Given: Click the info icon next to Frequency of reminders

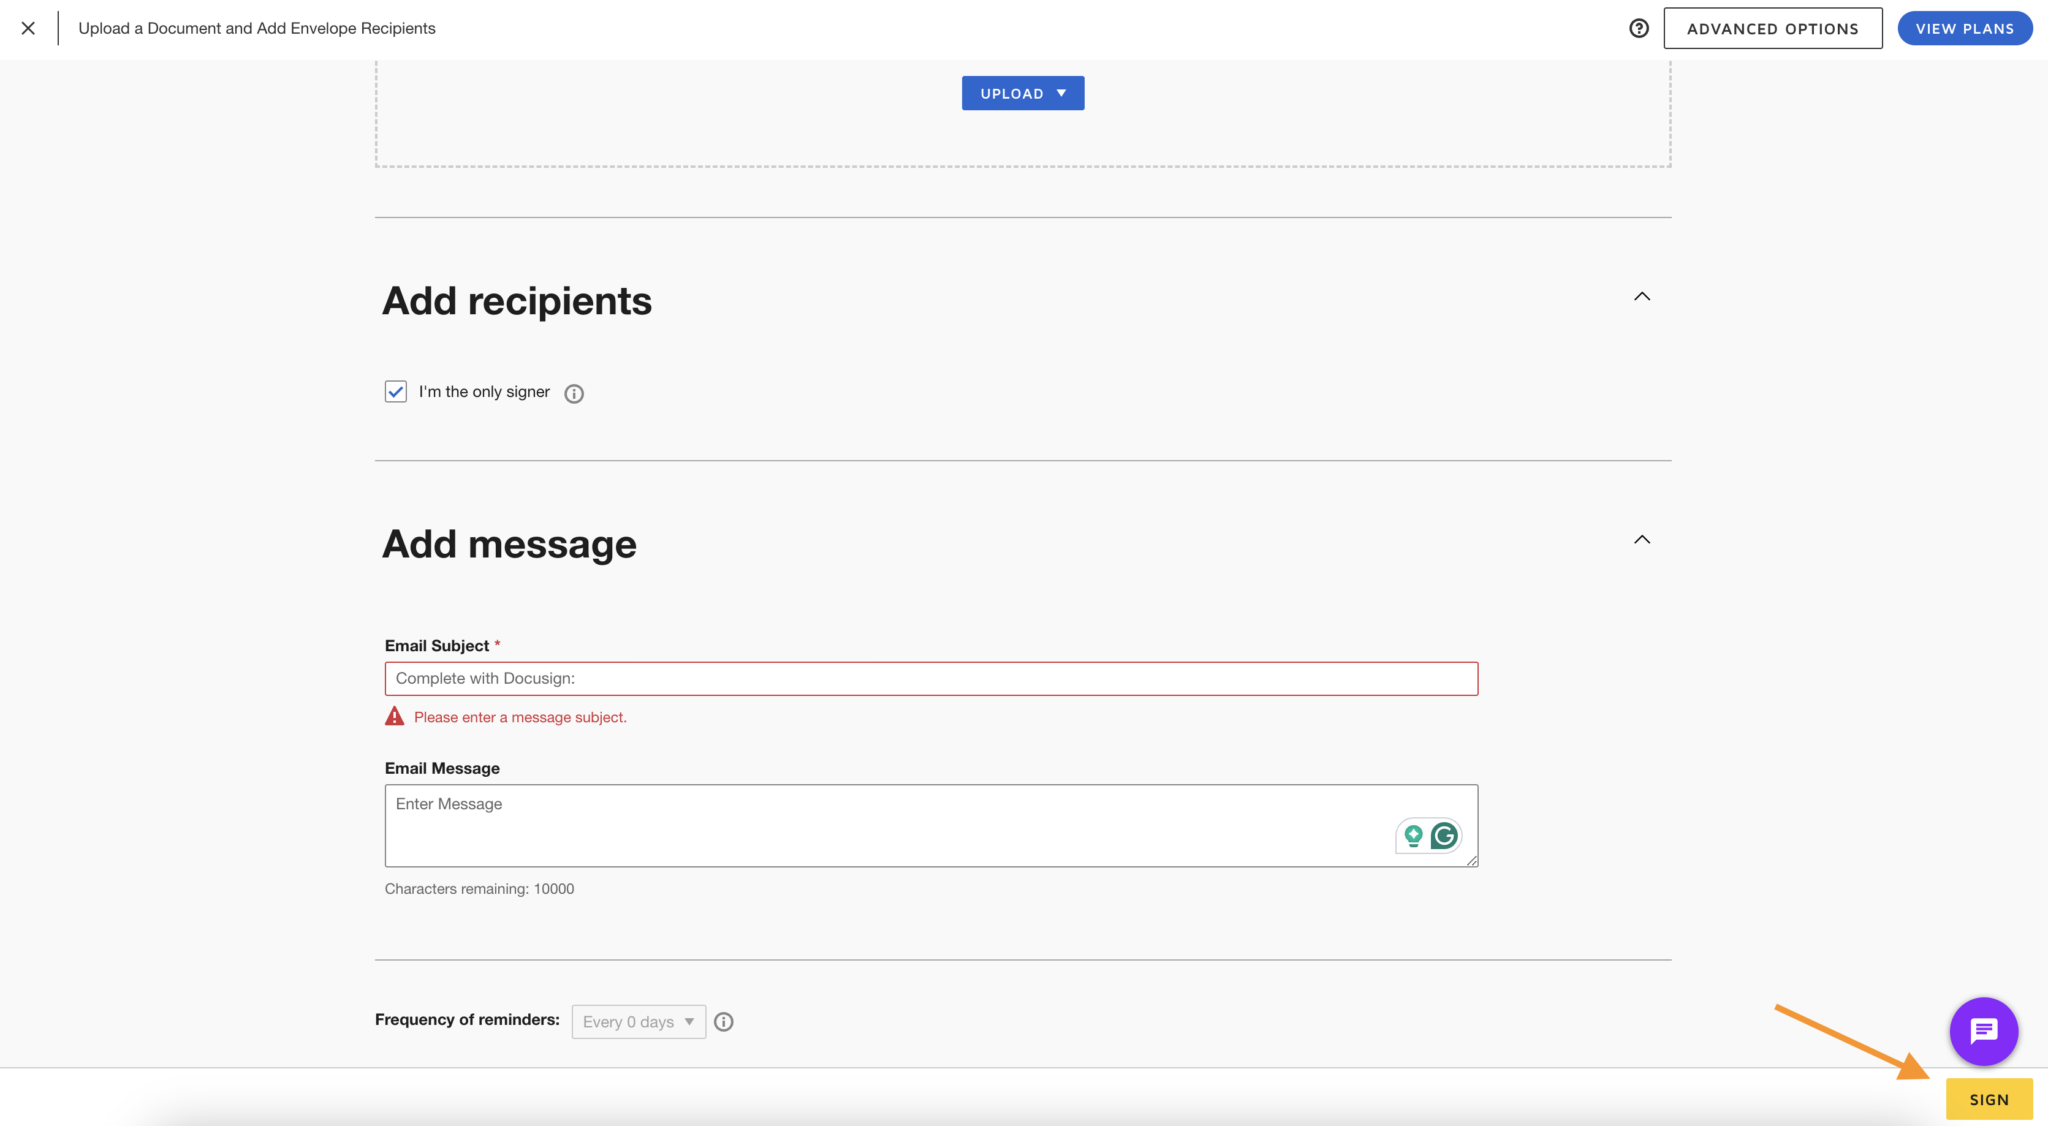Looking at the screenshot, I should click(x=723, y=1021).
